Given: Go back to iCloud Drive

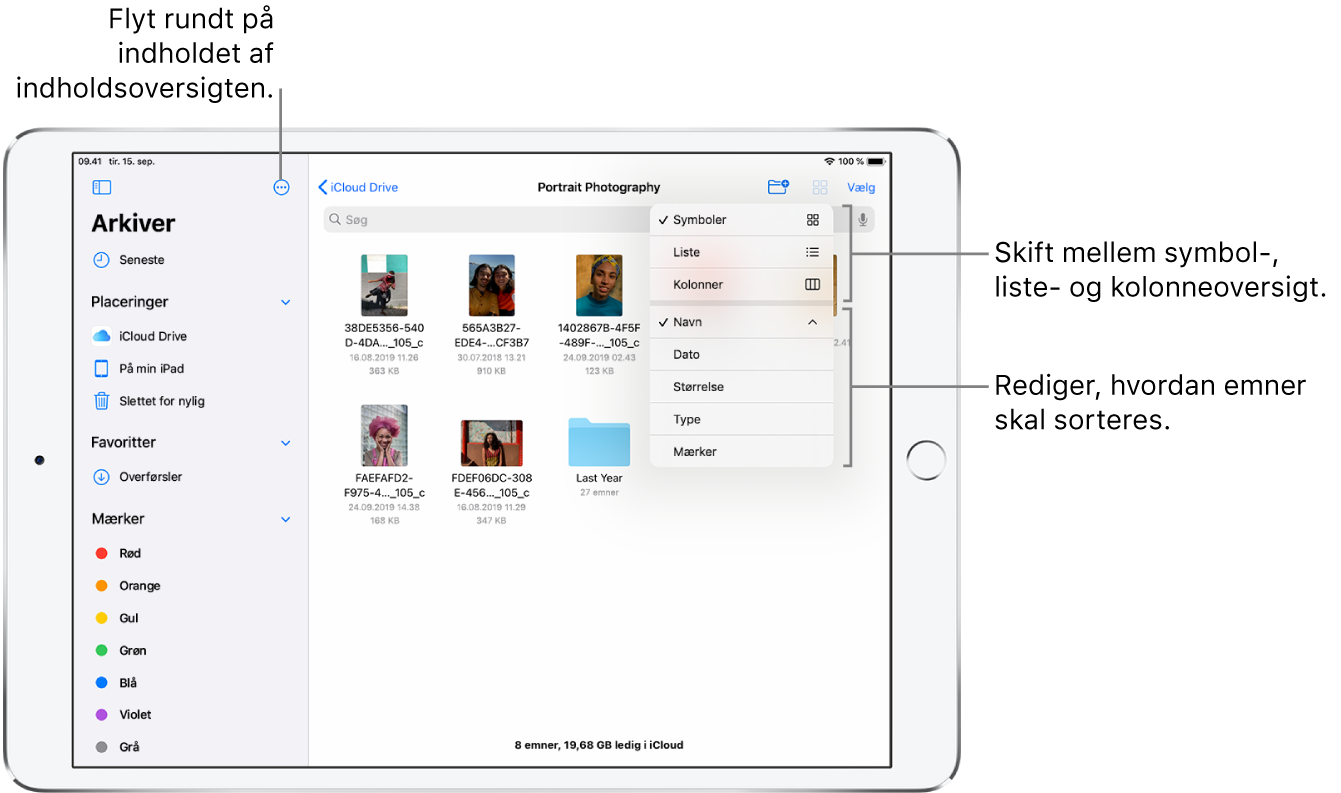Looking at the screenshot, I should tap(358, 187).
